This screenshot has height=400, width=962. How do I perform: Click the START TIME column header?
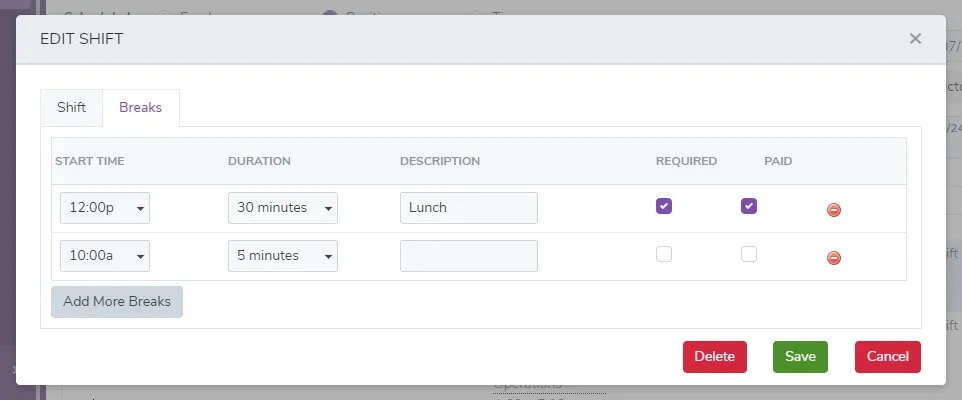click(90, 161)
